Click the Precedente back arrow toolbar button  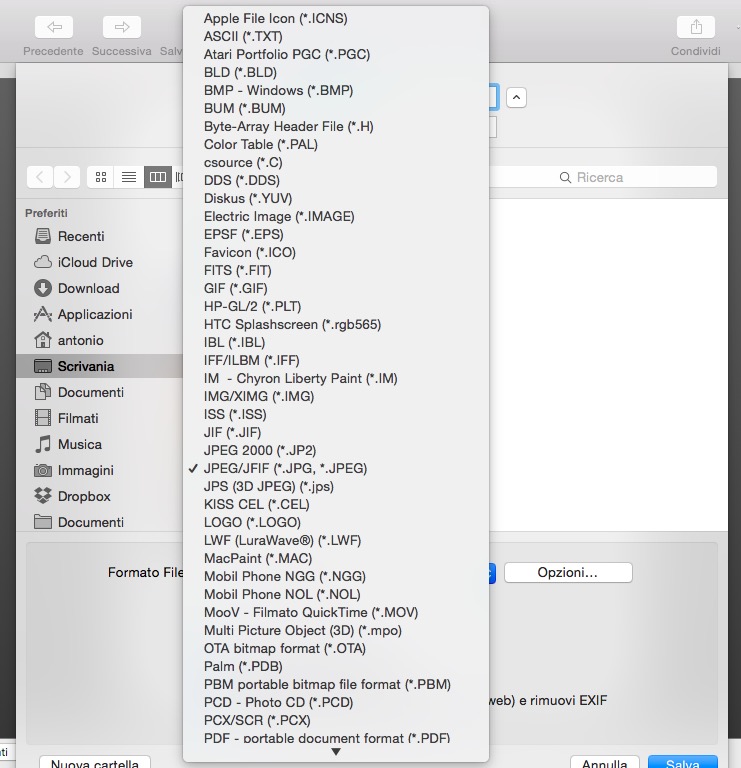[x=54, y=27]
